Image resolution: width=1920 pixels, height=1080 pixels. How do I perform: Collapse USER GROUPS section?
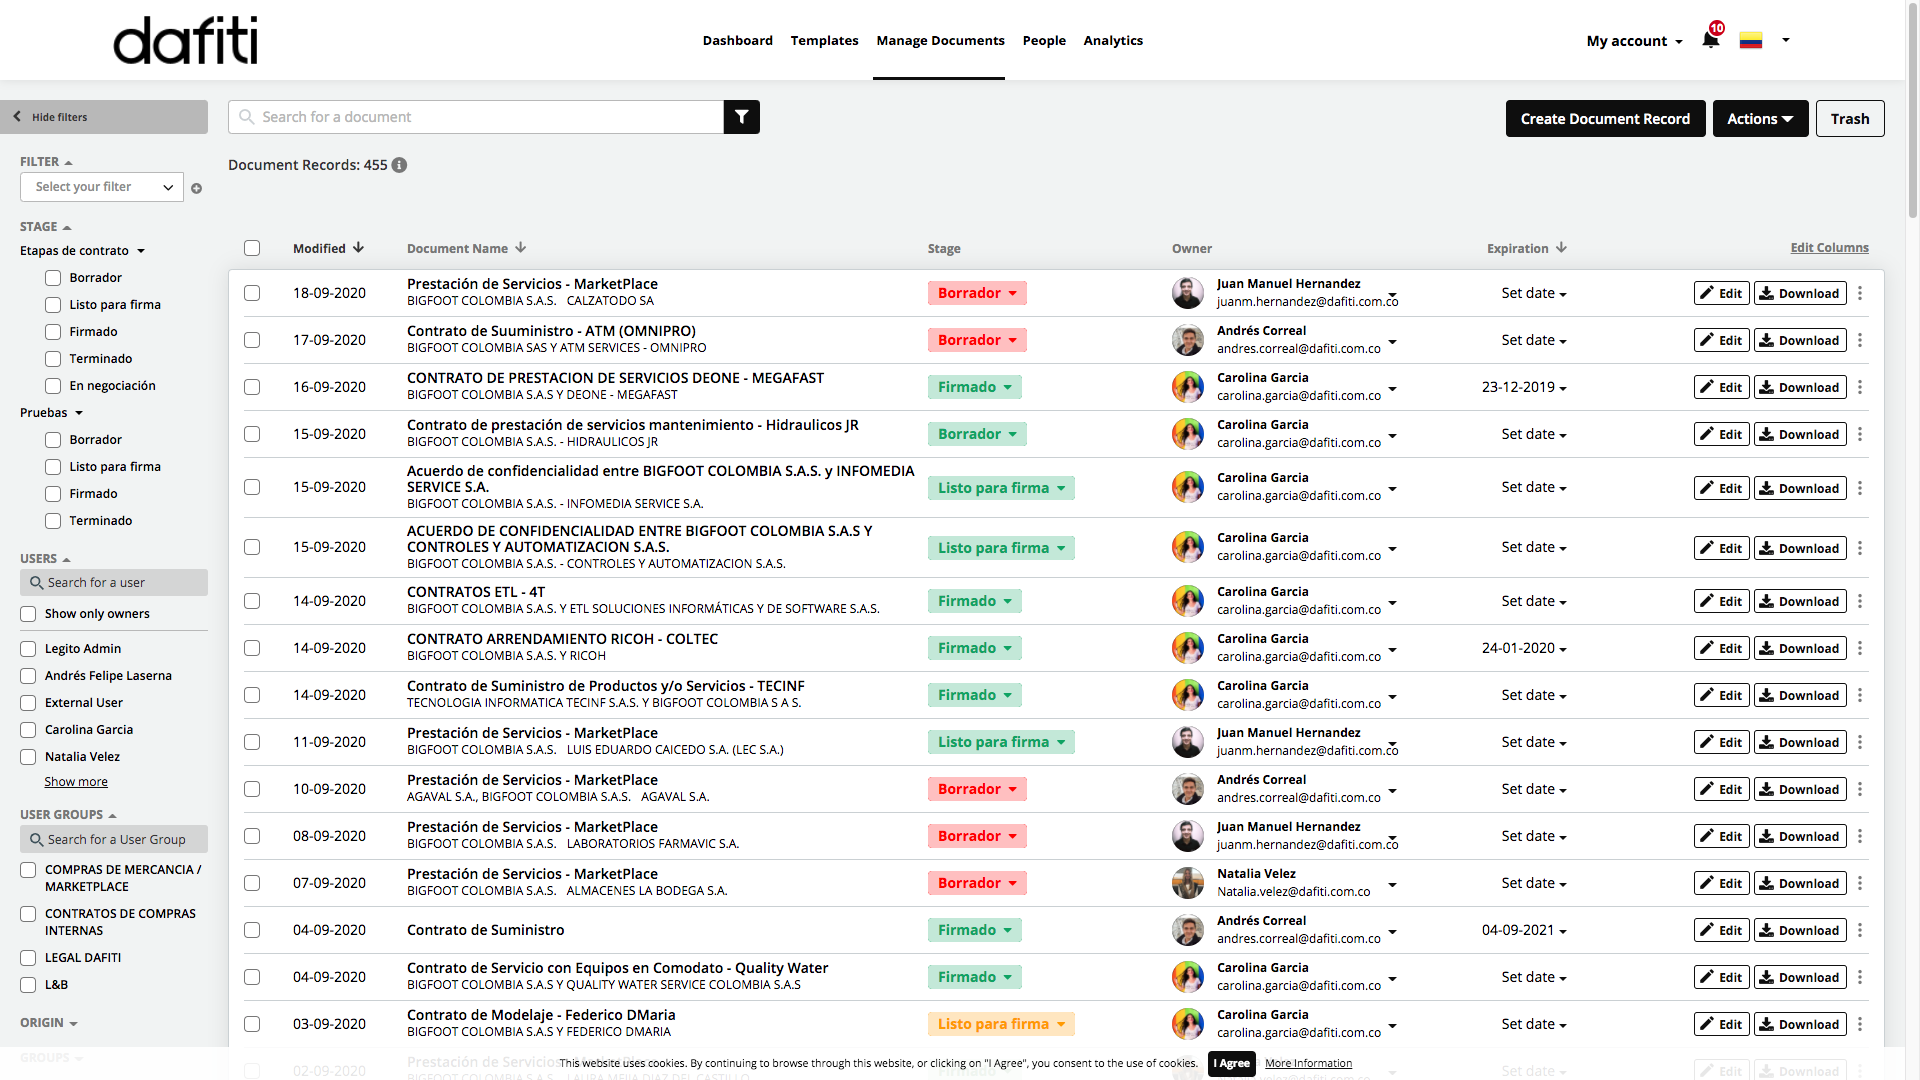pyautogui.click(x=68, y=815)
